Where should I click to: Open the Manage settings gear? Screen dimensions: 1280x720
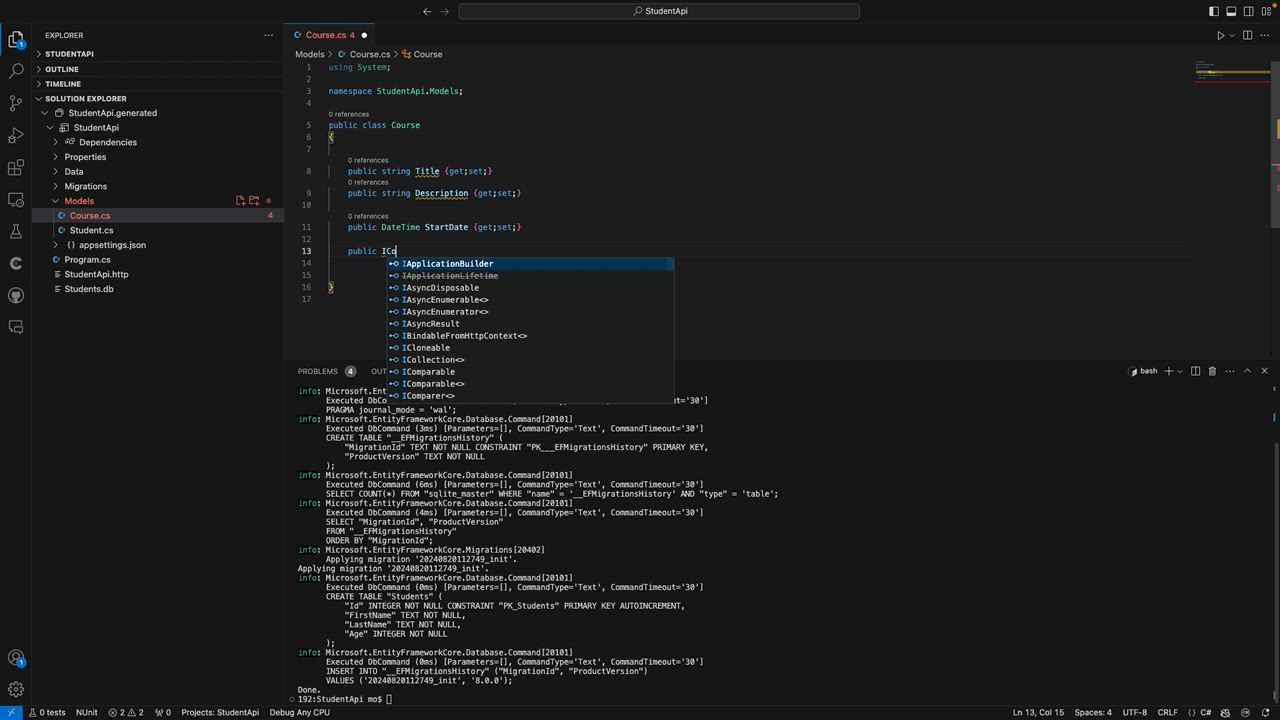tap(16, 689)
